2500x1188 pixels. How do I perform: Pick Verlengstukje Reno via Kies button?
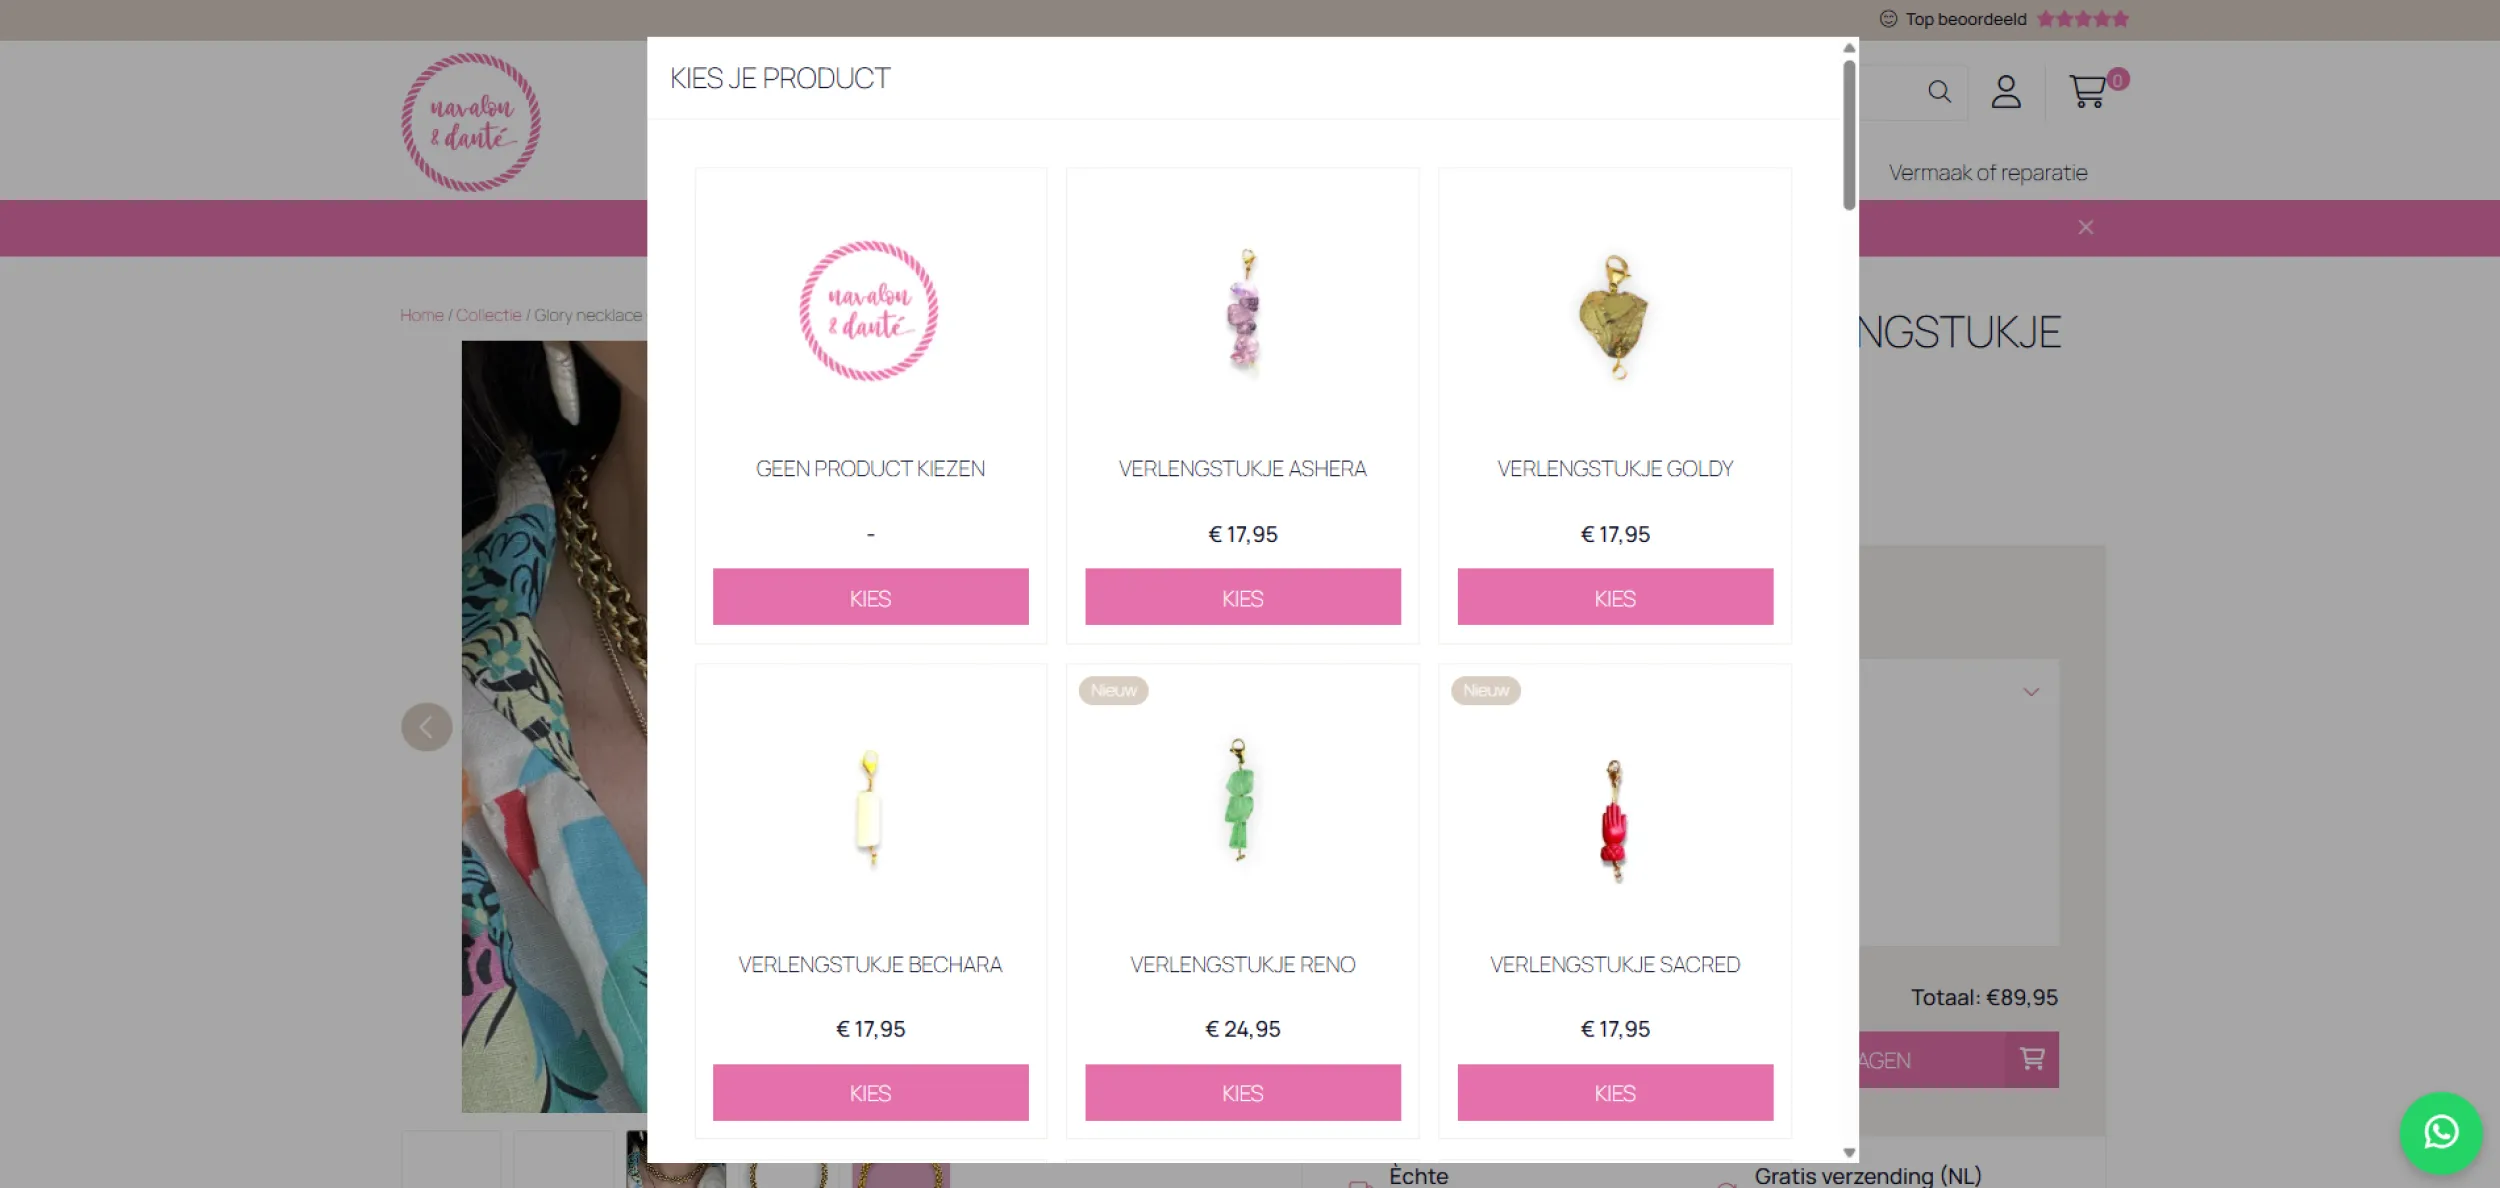point(1242,1092)
